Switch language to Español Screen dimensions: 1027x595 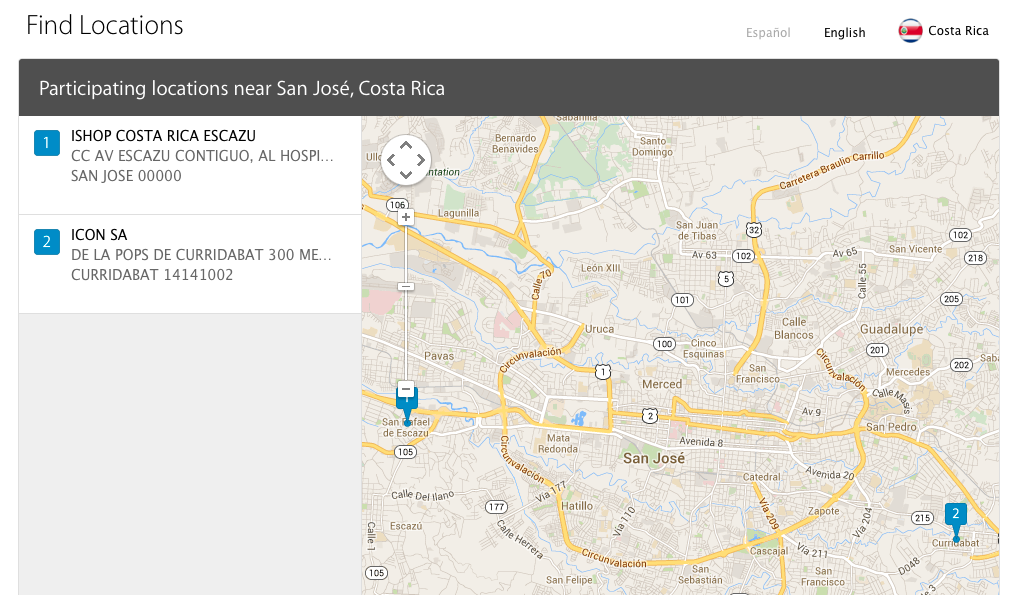click(768, 33)
